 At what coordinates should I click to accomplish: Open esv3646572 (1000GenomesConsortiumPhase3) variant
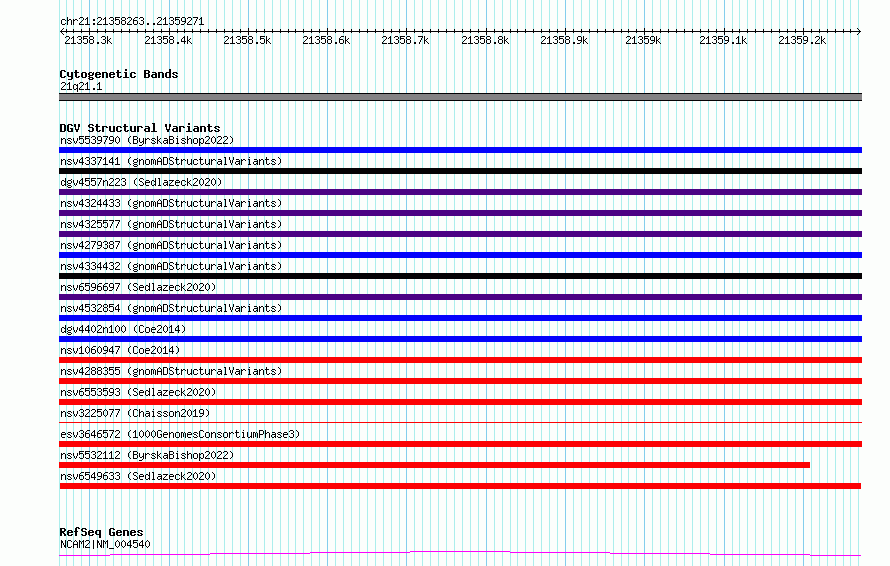180,434
